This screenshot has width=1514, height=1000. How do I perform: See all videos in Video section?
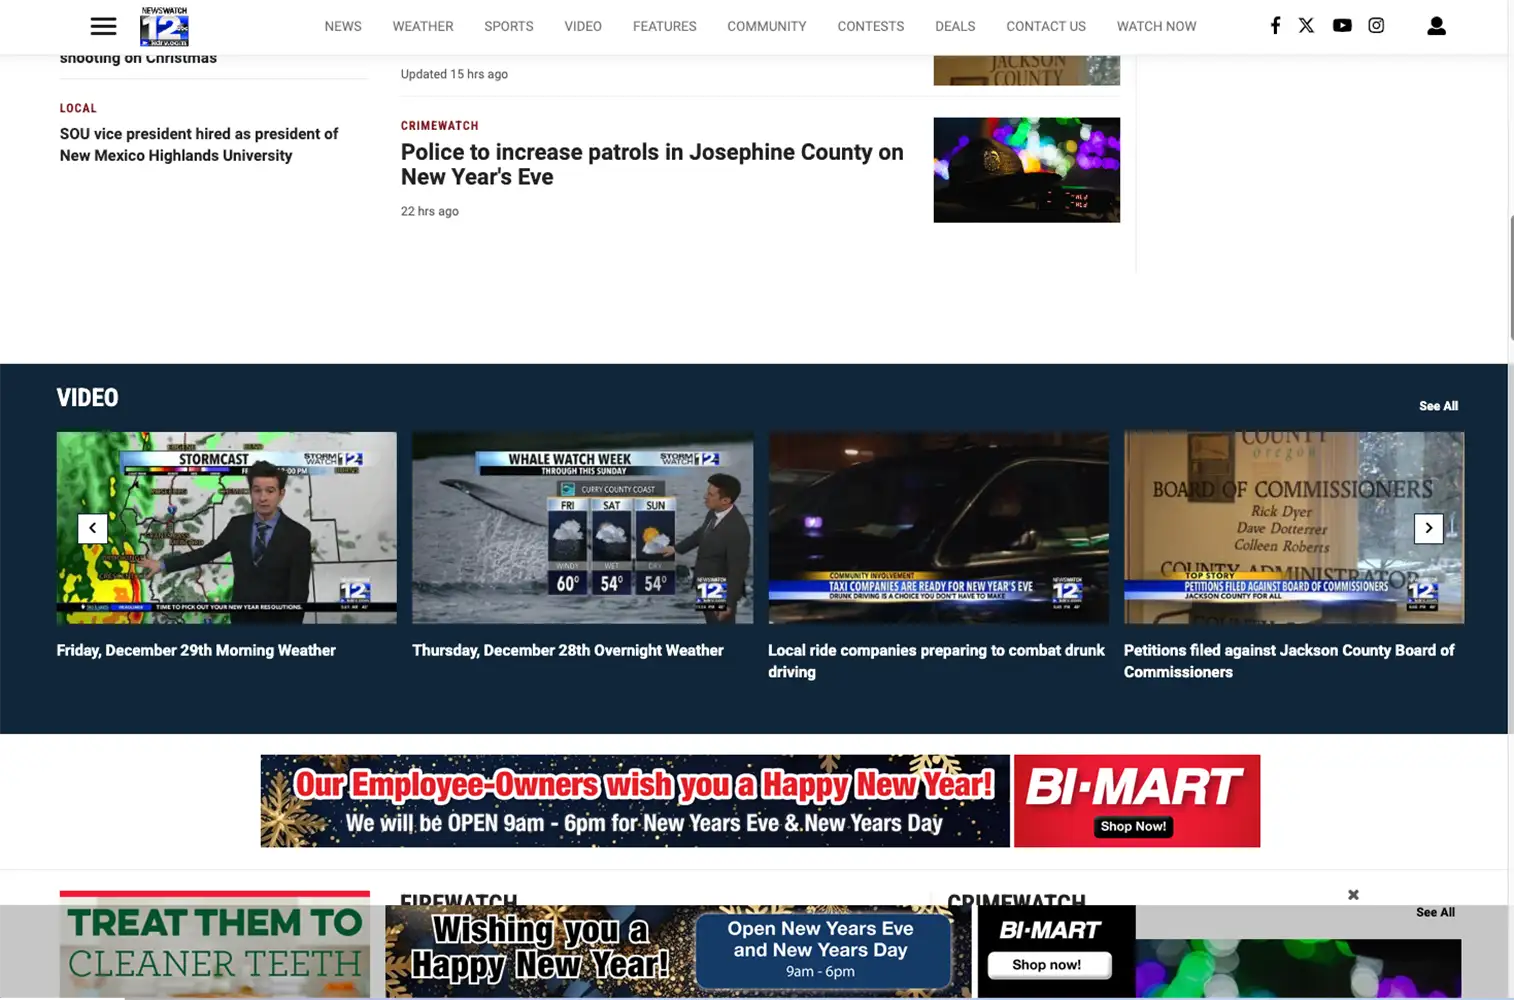click(x=1438, y=406)
